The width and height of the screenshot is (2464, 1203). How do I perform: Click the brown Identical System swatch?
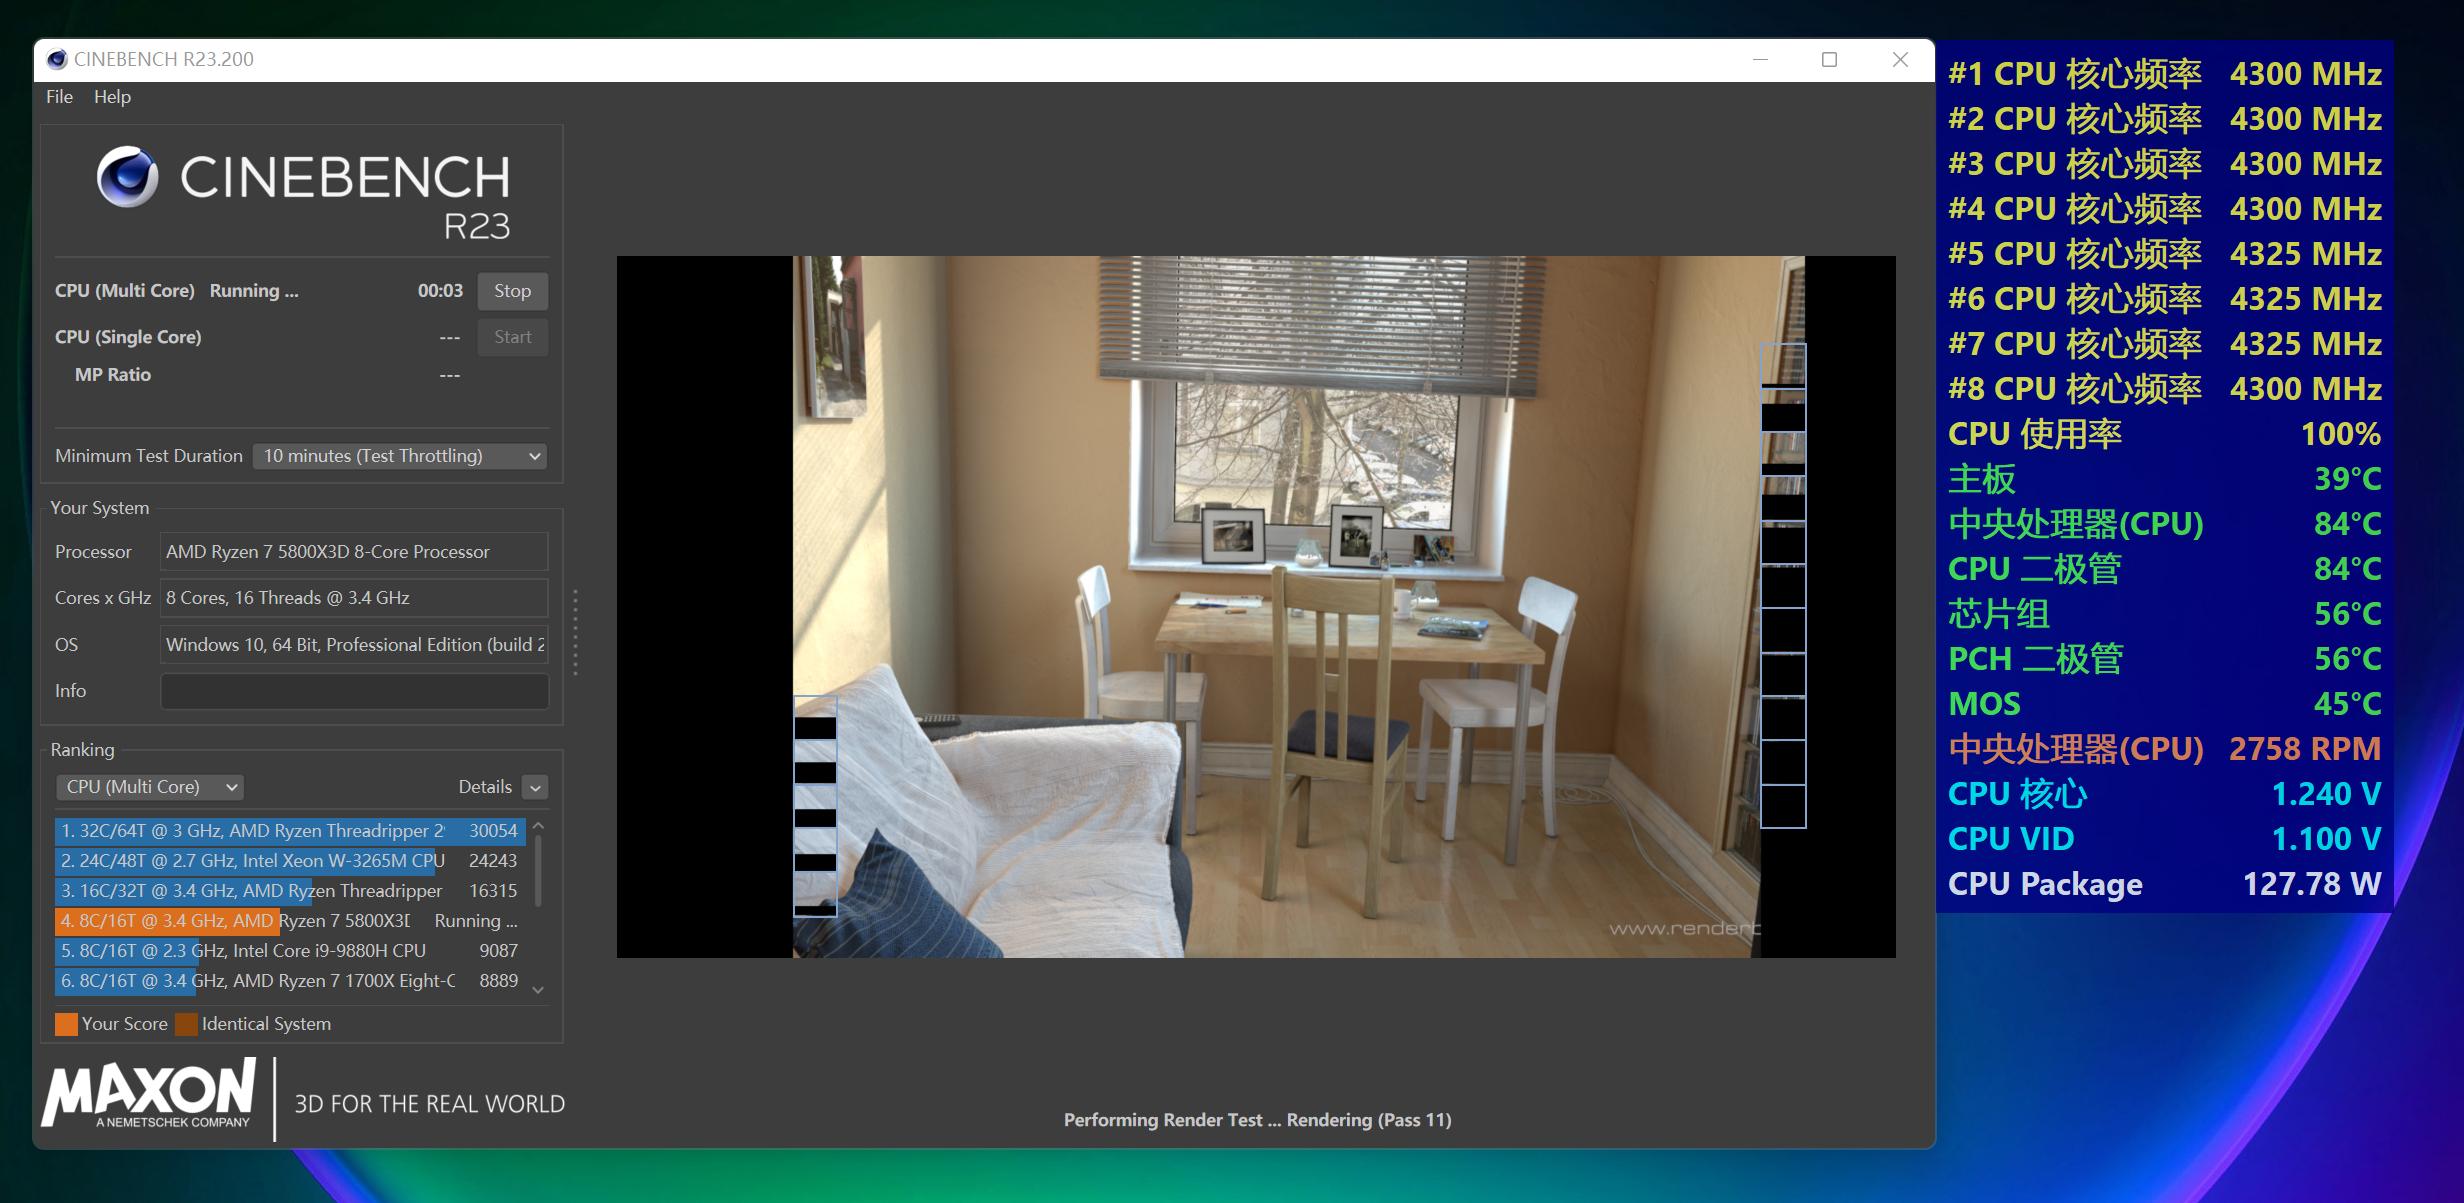(x=186, y=1024)
